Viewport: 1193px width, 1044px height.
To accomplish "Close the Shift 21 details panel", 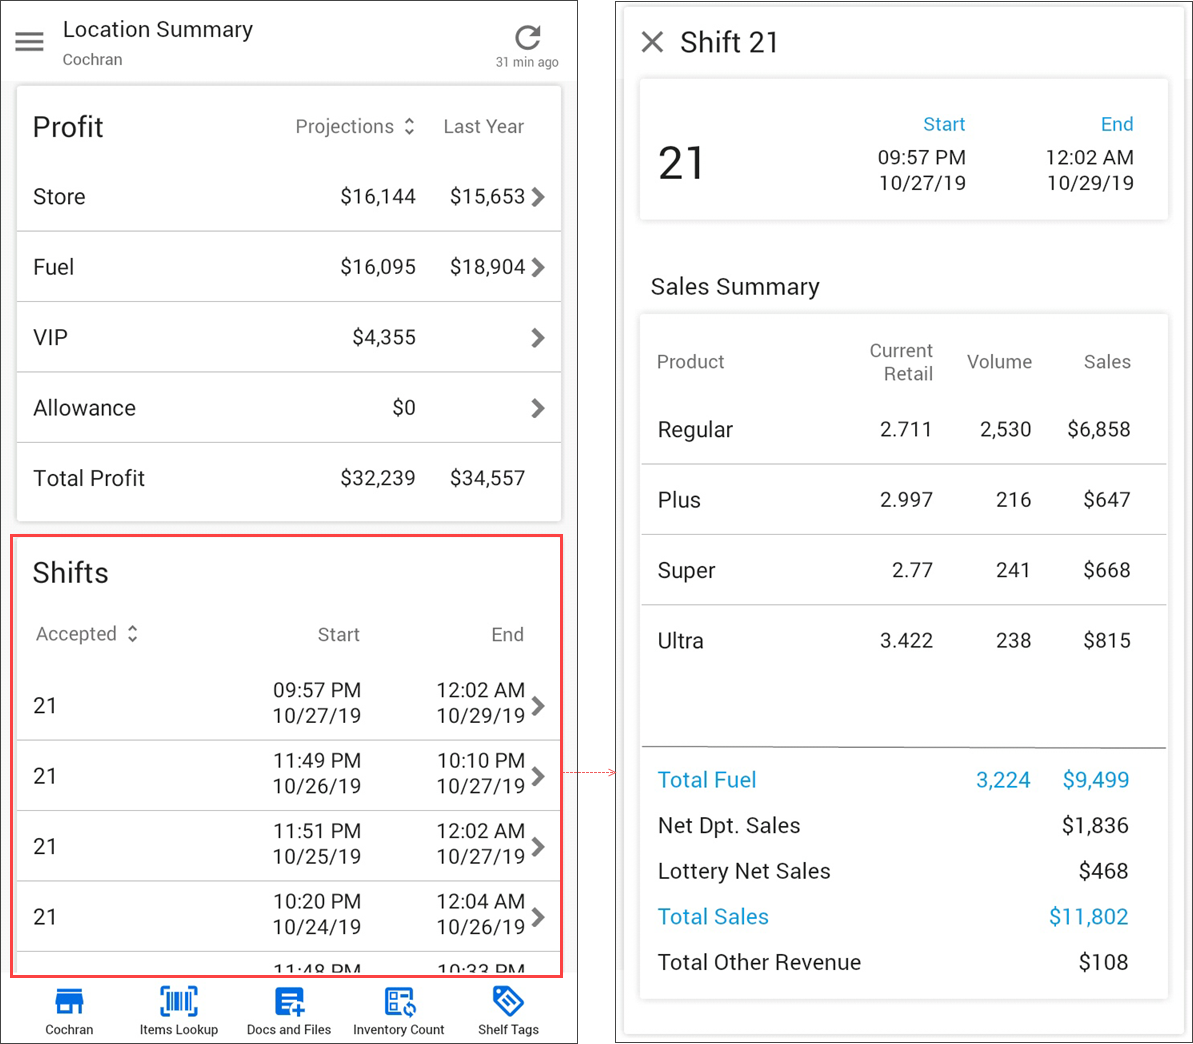I will 652,42.
